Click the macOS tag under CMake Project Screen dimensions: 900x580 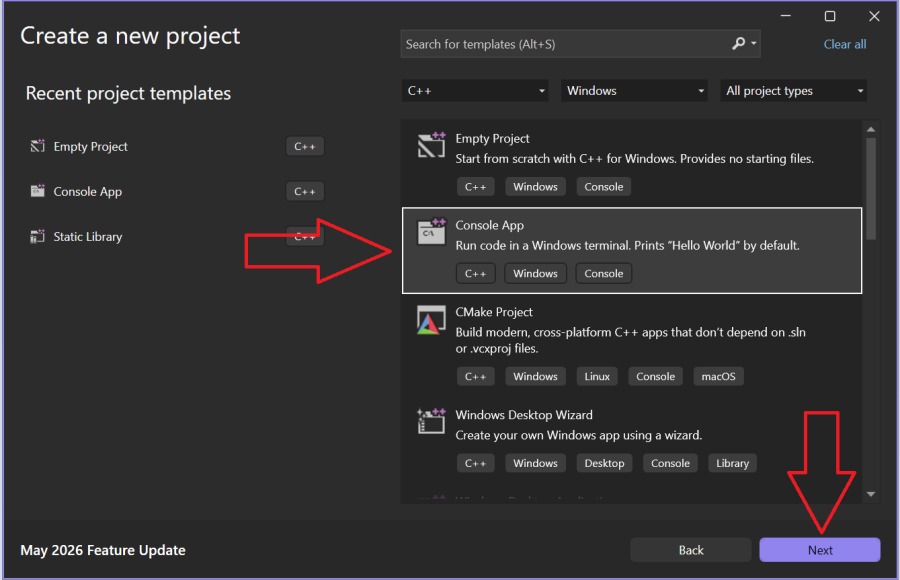pyautogui.click(x=718, y=376)
